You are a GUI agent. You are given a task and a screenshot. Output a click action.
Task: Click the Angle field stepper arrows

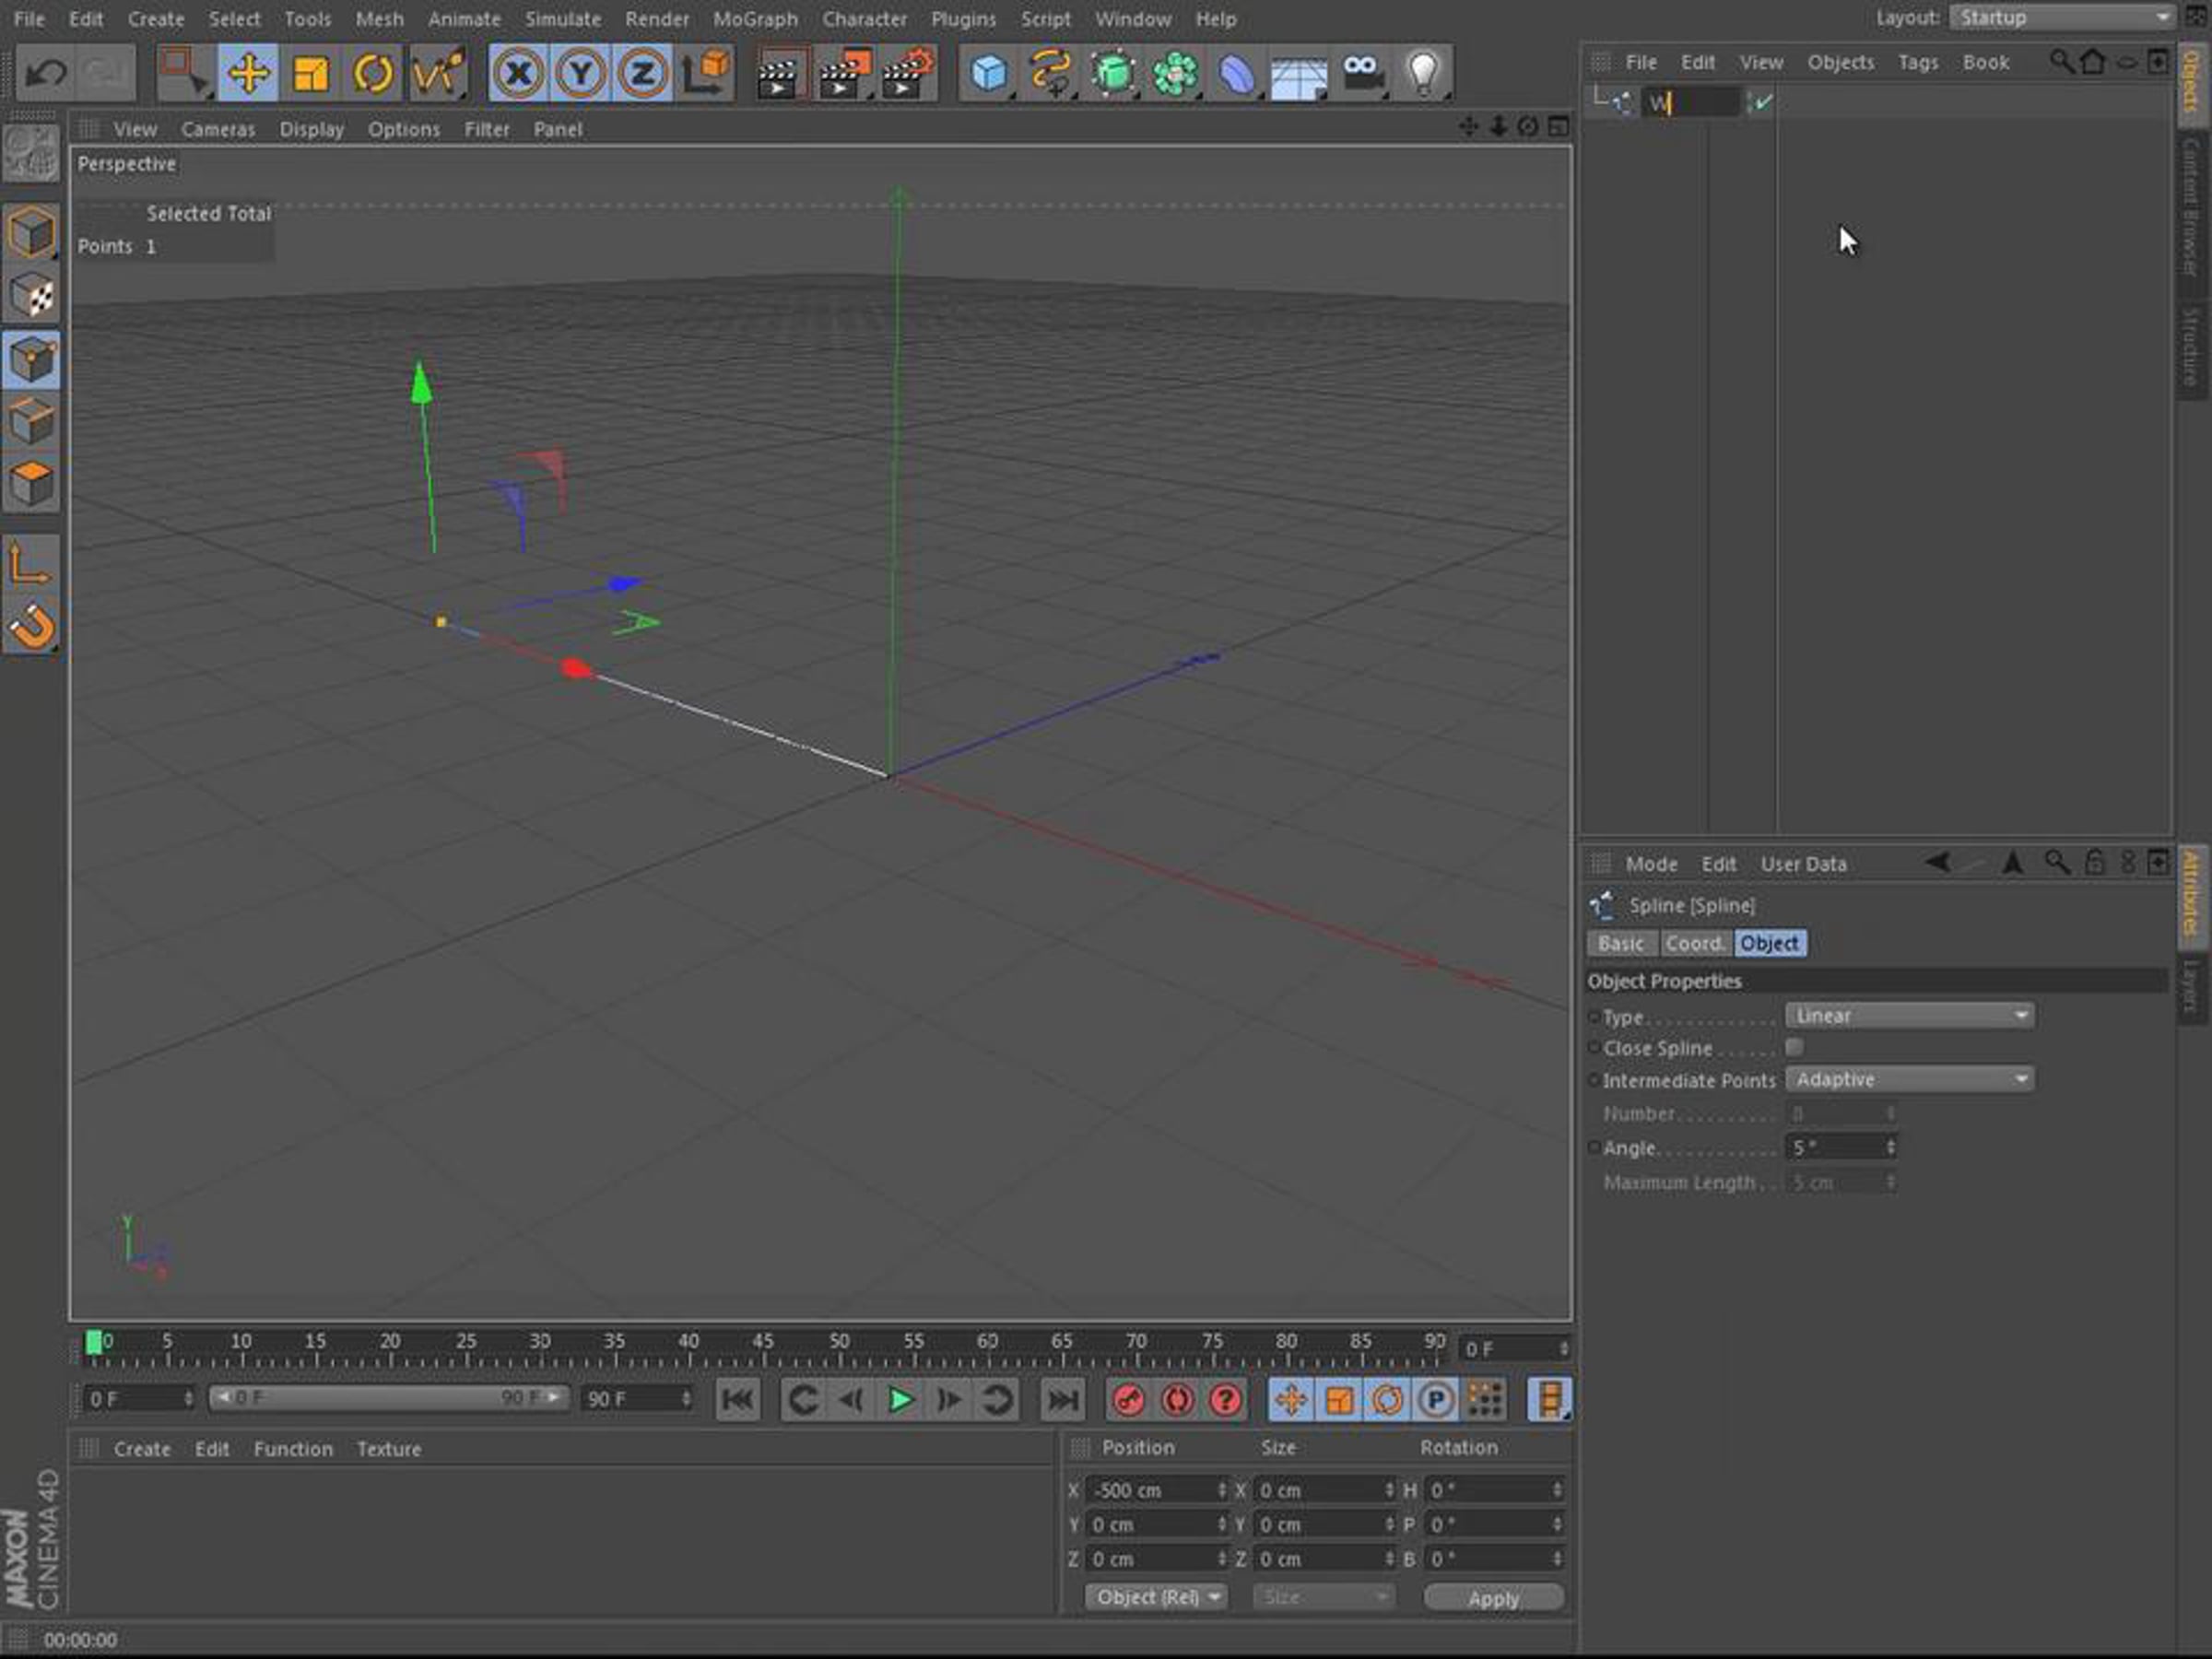[x=1890, y=1148]
